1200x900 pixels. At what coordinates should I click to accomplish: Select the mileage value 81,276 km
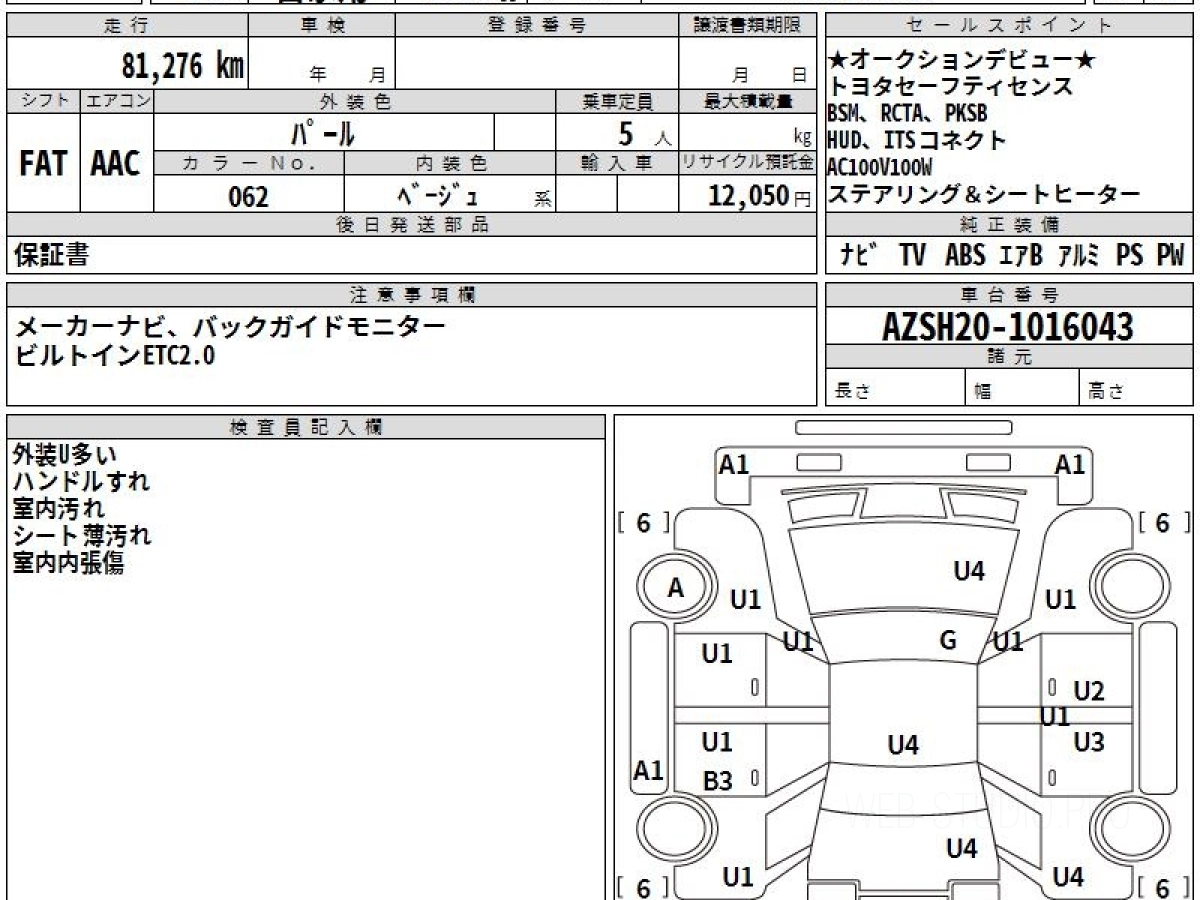[183, 66]
